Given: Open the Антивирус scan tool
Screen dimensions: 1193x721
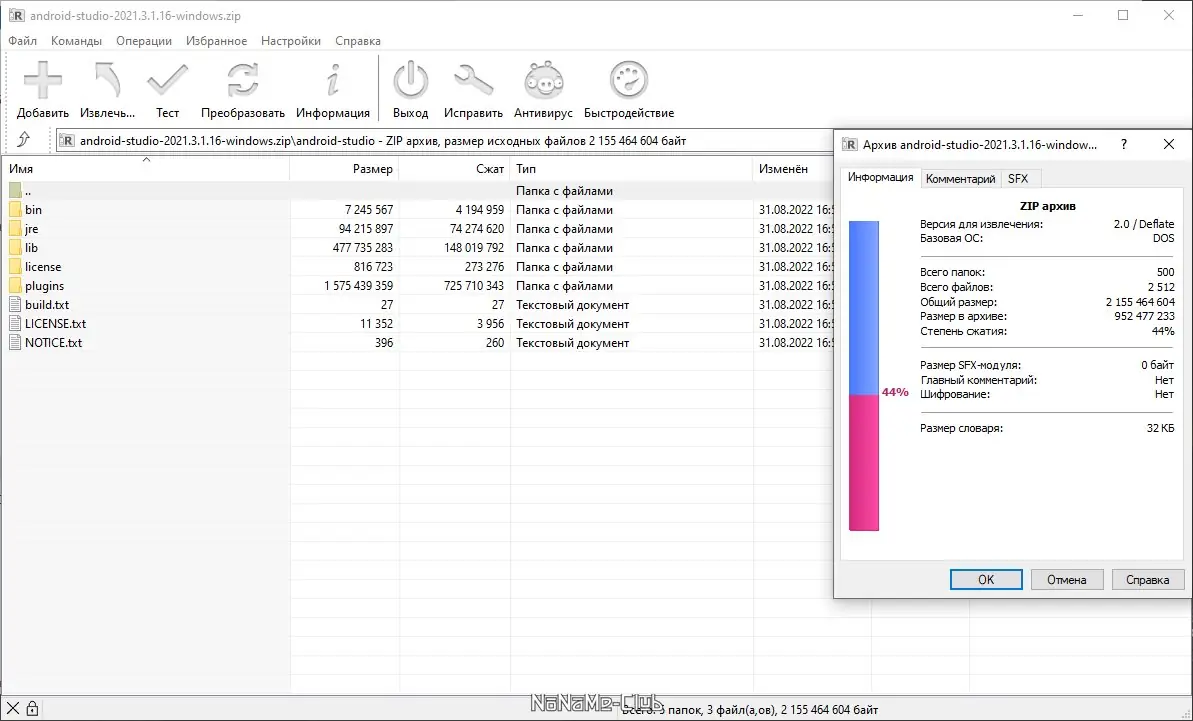Looking at the screenshot, I should click(543, 80).
